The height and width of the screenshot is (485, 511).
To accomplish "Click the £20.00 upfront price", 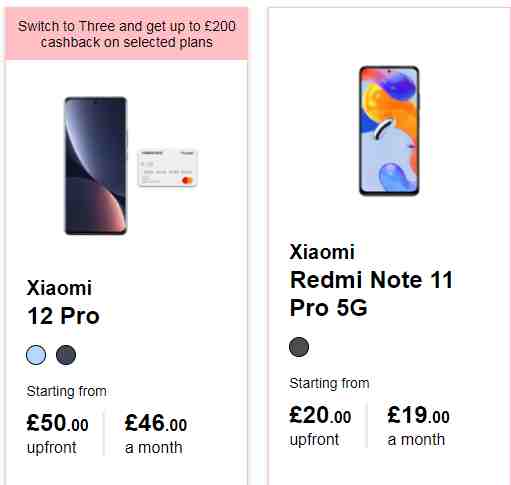I will pyautogui.click(x=320, y=415).
